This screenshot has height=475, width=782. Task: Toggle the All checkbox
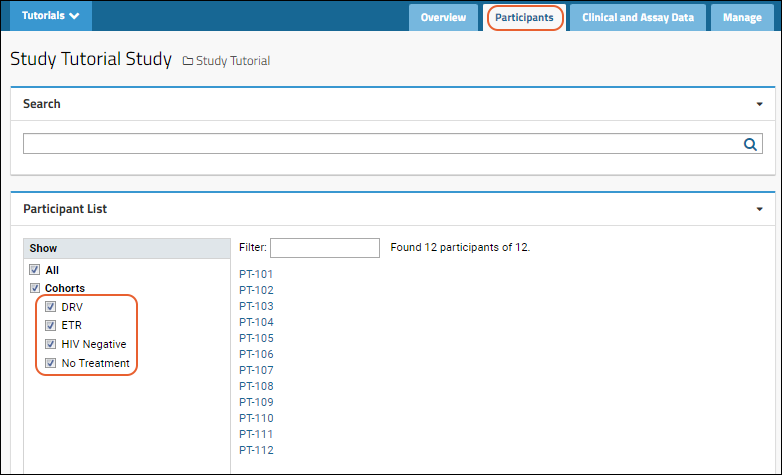pyautogui.click(x=34, y=270)
